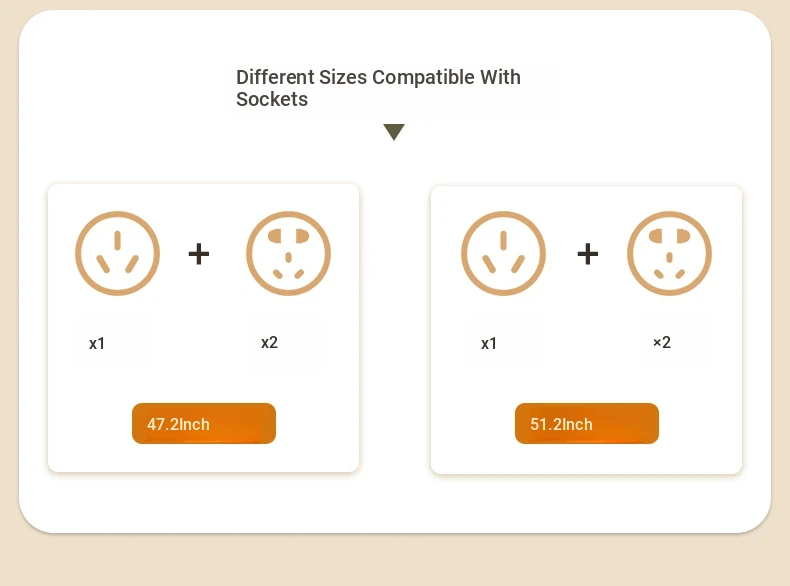This screenshot has width=790, height=586.
Task: Click the five-hole socket icon in left card
Action: tap(288, 253)
